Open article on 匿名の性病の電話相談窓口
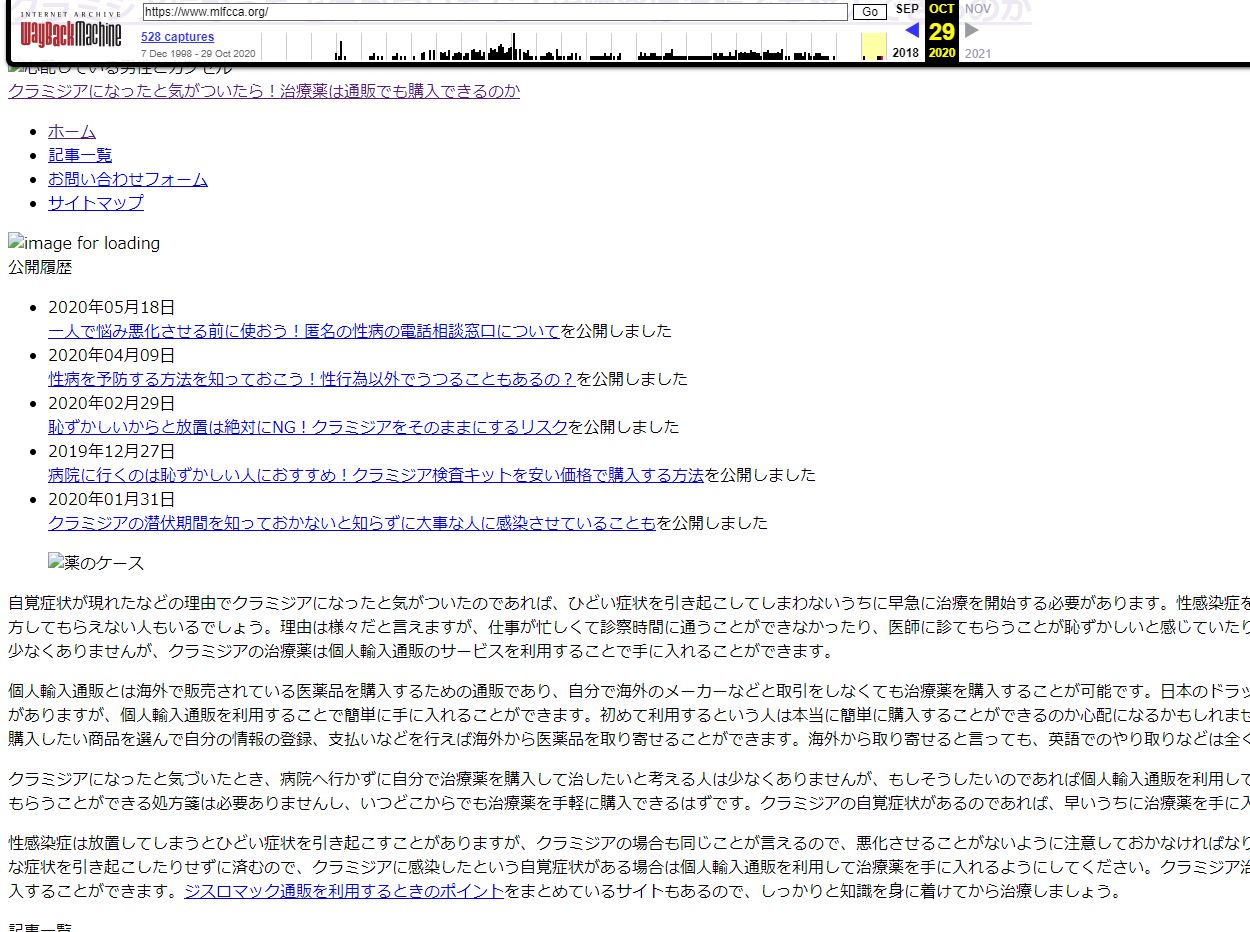Image resolution: width=1250 pixels, height=932 pixels. tap(304, 331)
